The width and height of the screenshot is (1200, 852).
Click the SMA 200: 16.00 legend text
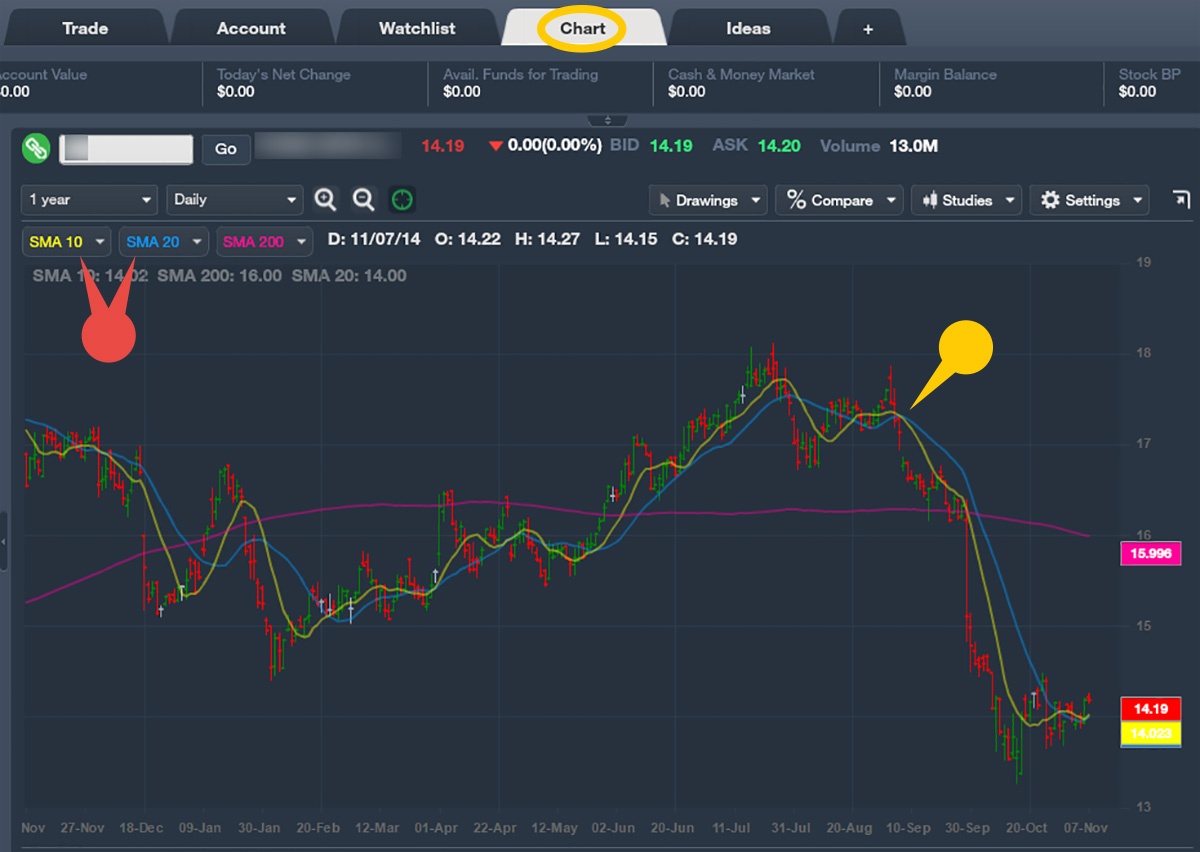coord(219,276)
